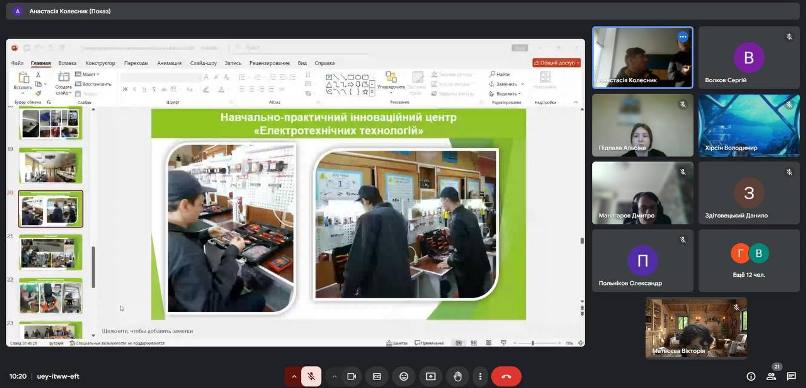The width and height of the screenshot is (806, 388).
Task: Click the Найти search icon in ribbon
Action: [500, 74]
